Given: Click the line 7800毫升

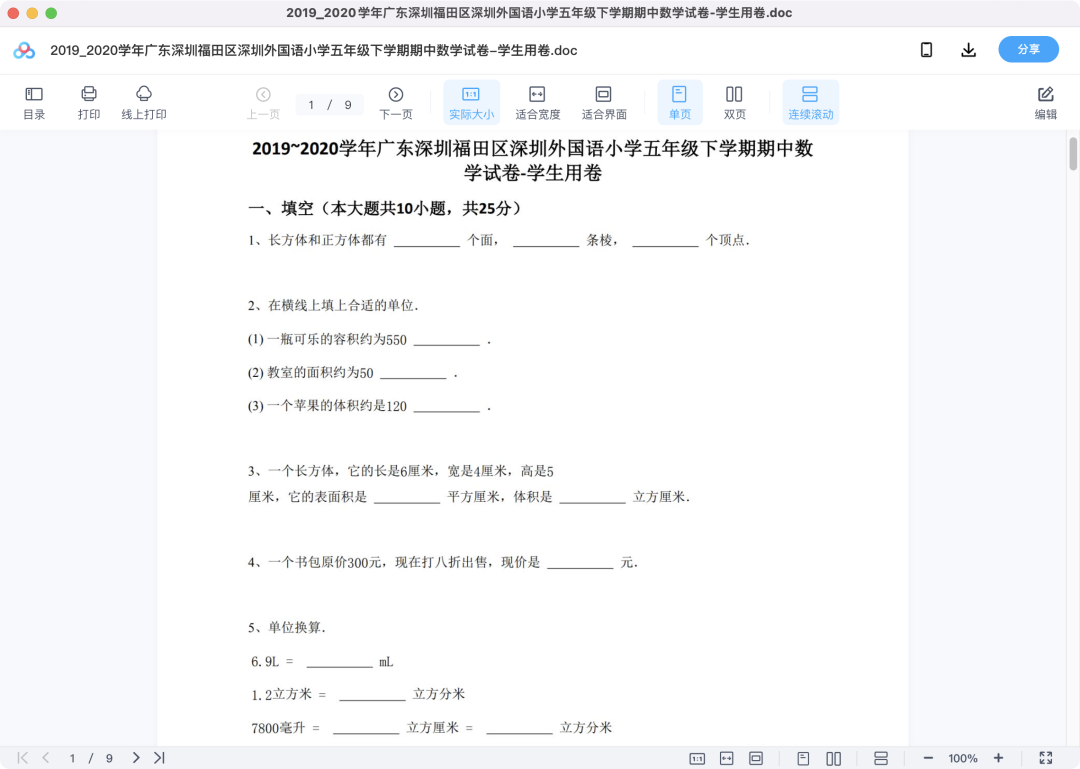Looking at the screenshot, I should point(431,728).
